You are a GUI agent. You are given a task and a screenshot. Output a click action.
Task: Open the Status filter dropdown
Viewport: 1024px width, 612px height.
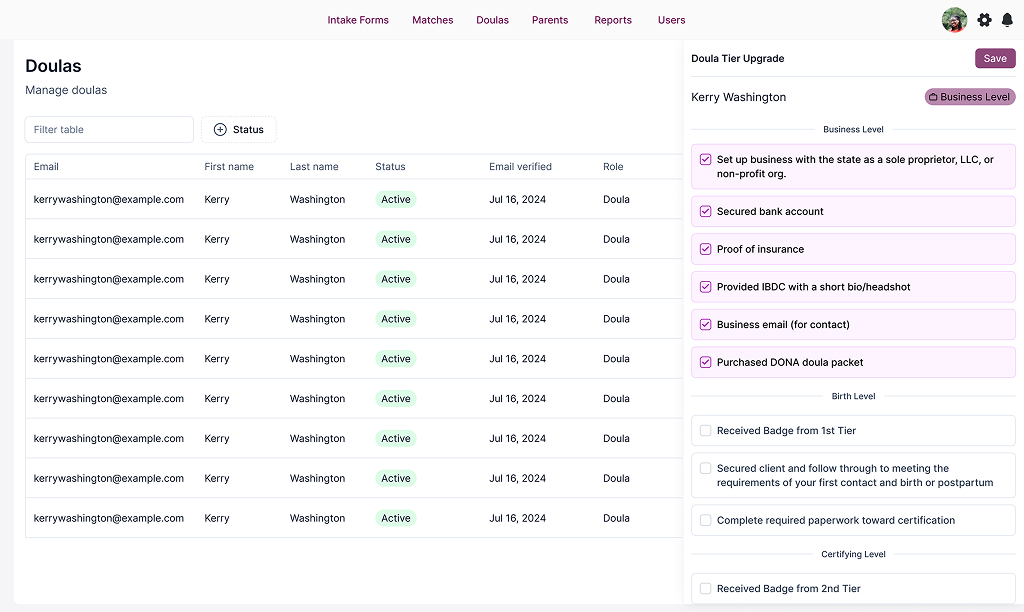pyautogui.click(x=239, y=130)
